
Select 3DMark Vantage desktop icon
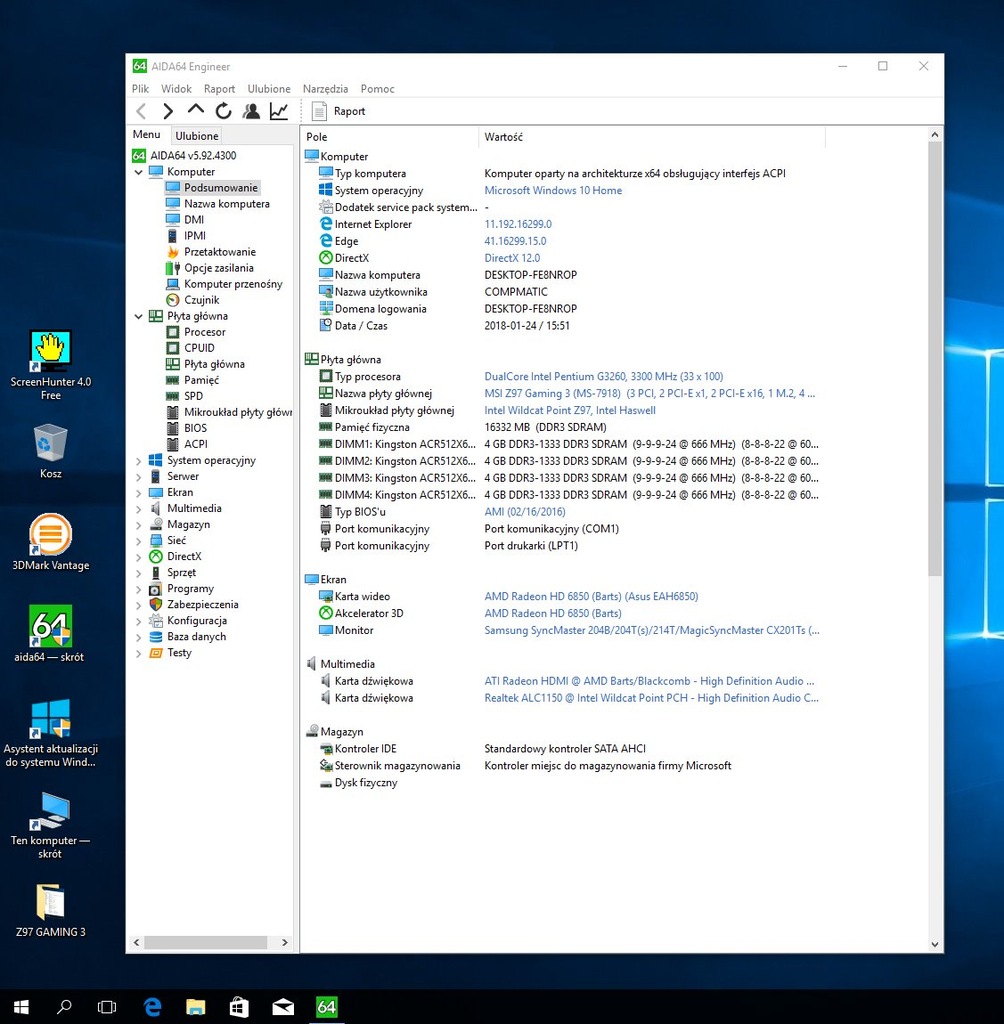50,543
